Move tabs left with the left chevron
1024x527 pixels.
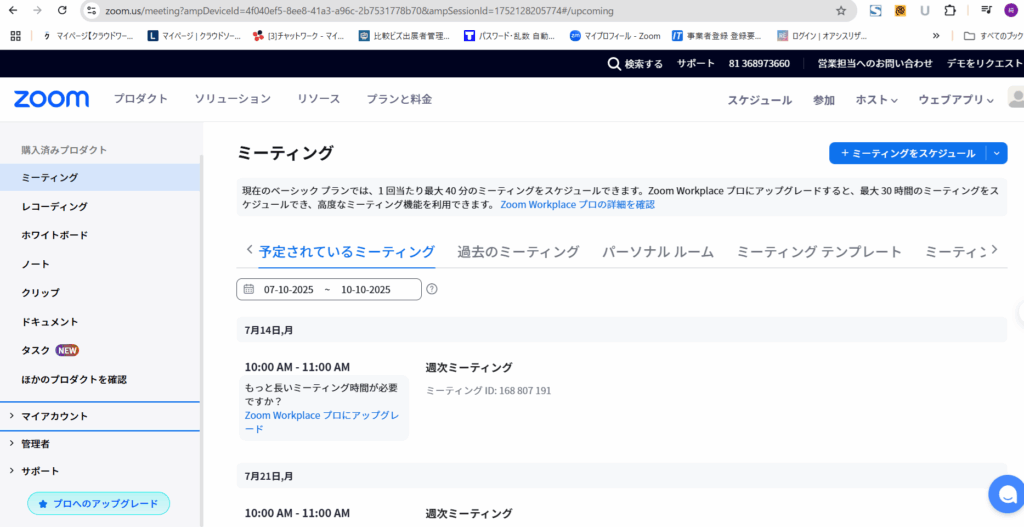click(249, 249)
